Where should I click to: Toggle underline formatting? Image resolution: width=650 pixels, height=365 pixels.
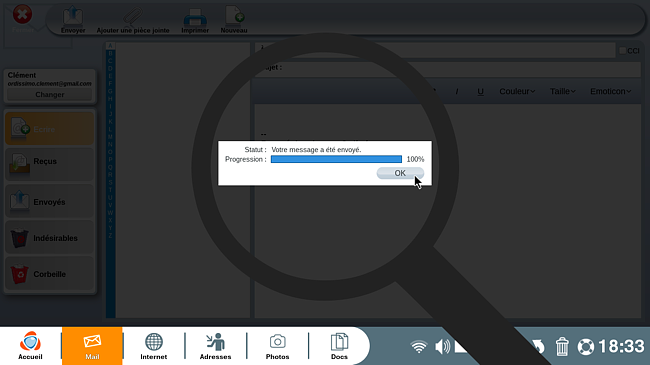(480, 91)
